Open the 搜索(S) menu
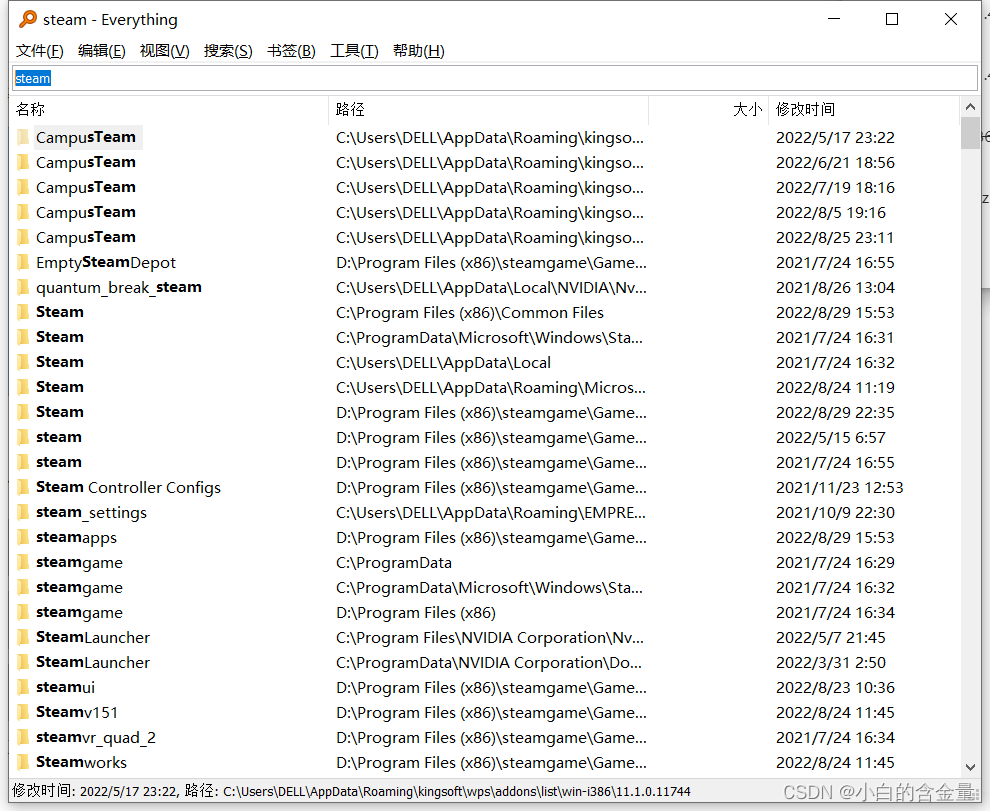The width and height of the screenshot is (990, 811). pos(228,51)
